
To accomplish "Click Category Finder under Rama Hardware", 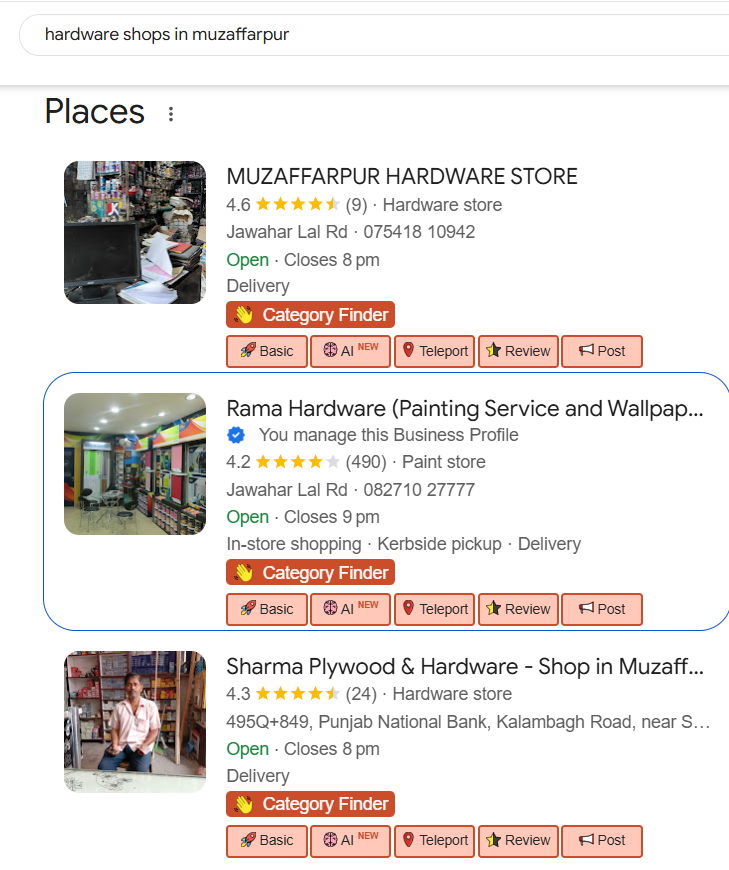I will click(x=311, y=573).
